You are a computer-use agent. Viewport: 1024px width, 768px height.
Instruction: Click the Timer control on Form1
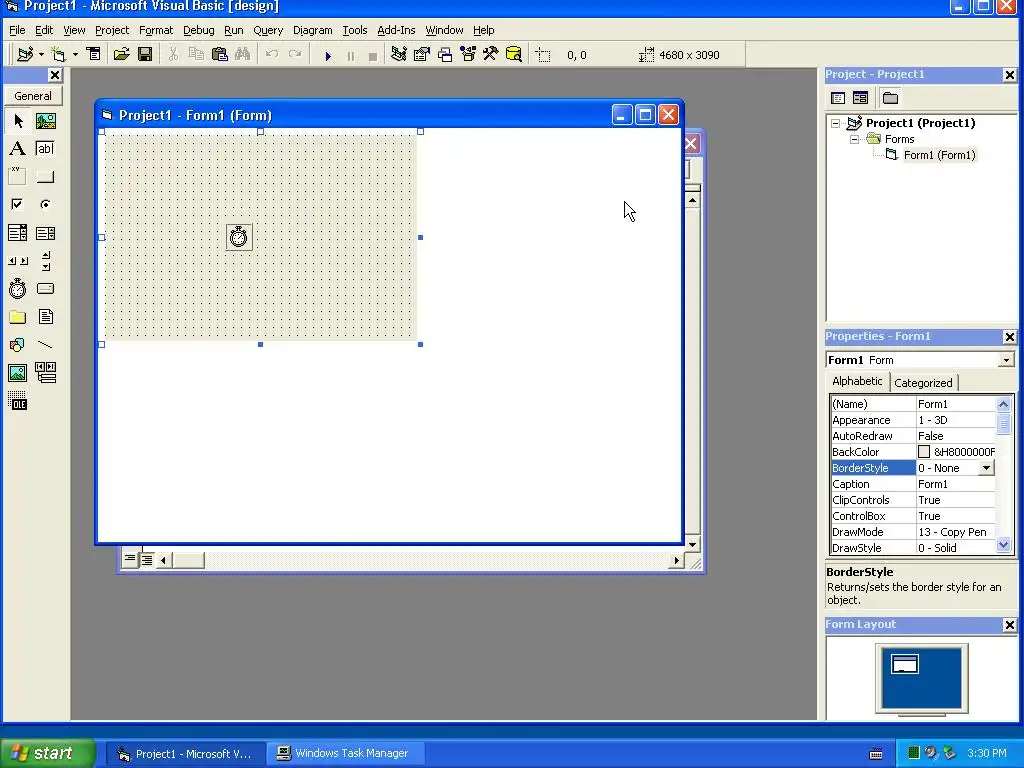click(239, 237)
